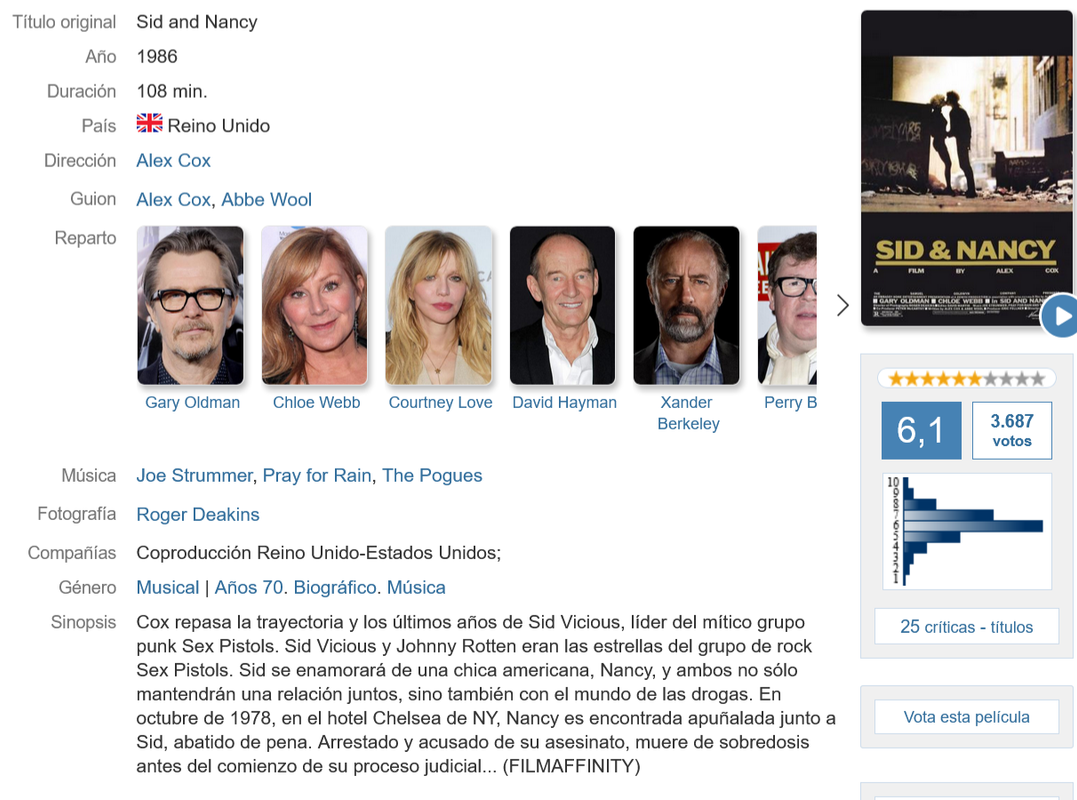Open the '25 críticas - títulos' button
Screen dimensions: 1077x800
click(966, 626)
